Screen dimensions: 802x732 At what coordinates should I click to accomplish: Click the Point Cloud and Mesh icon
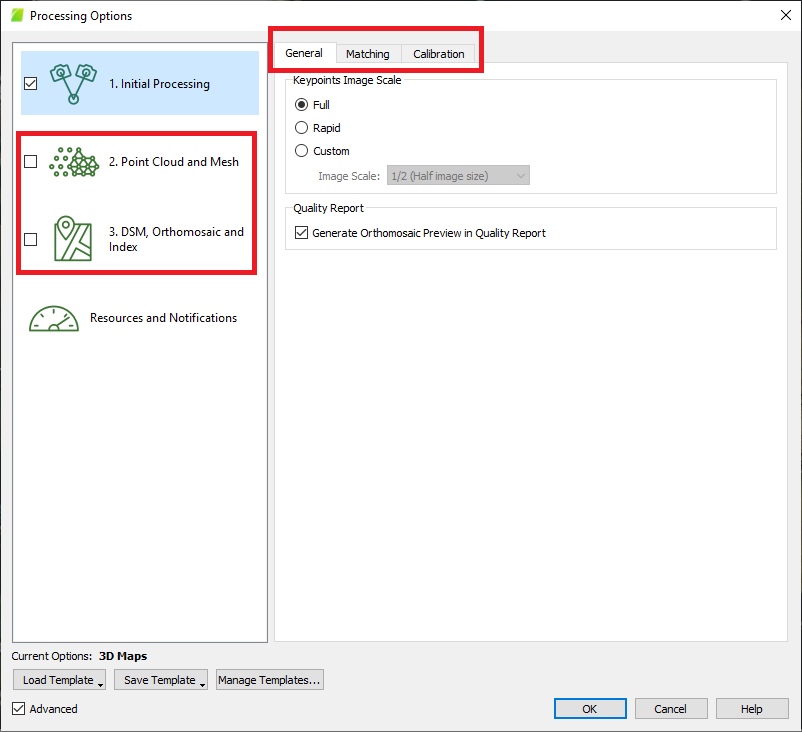(x=72, y=161)
